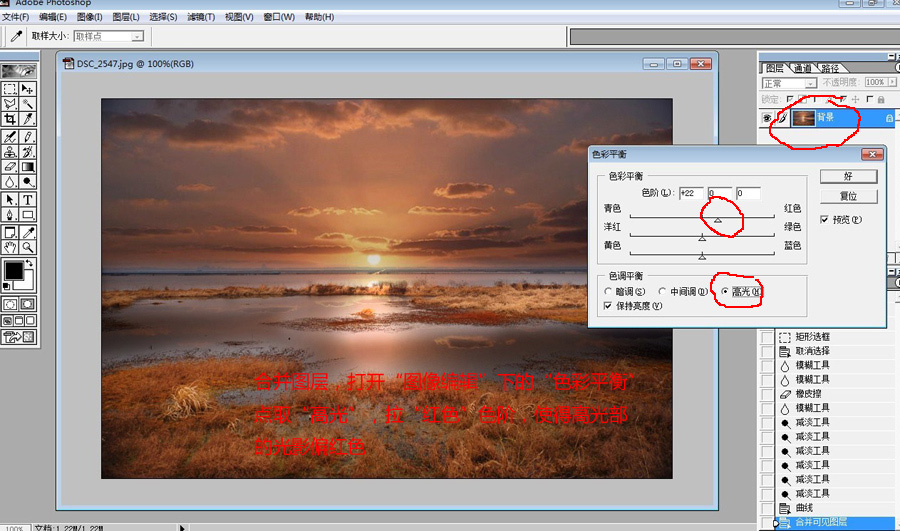Screen dimensions: 900x531
Task: Select the Polygonal Lasso tool
Action: tap(10, 104)
